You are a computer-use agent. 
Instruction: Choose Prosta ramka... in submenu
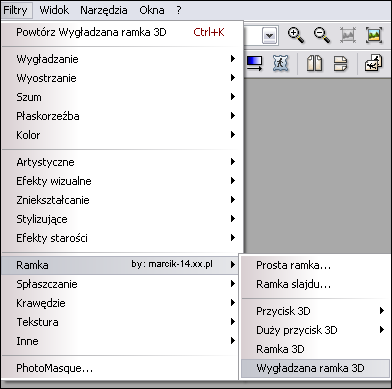(x=316, y=265)
